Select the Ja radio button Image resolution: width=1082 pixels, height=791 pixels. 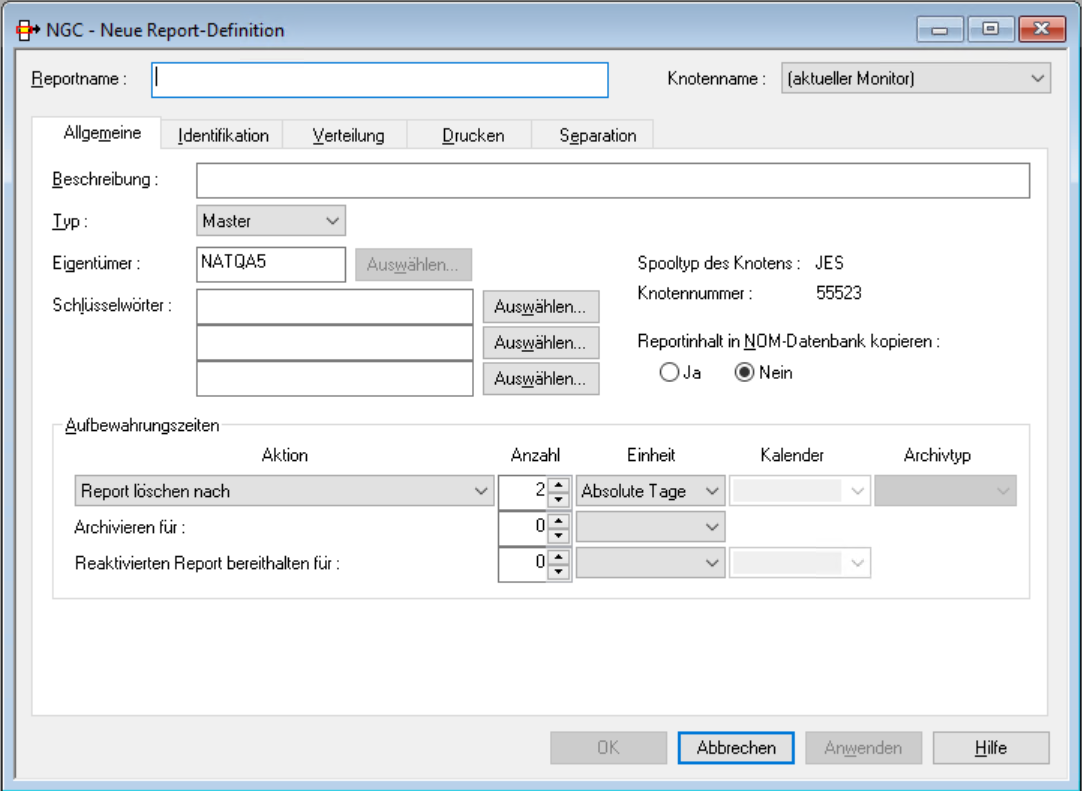click(x=669, y=372)
